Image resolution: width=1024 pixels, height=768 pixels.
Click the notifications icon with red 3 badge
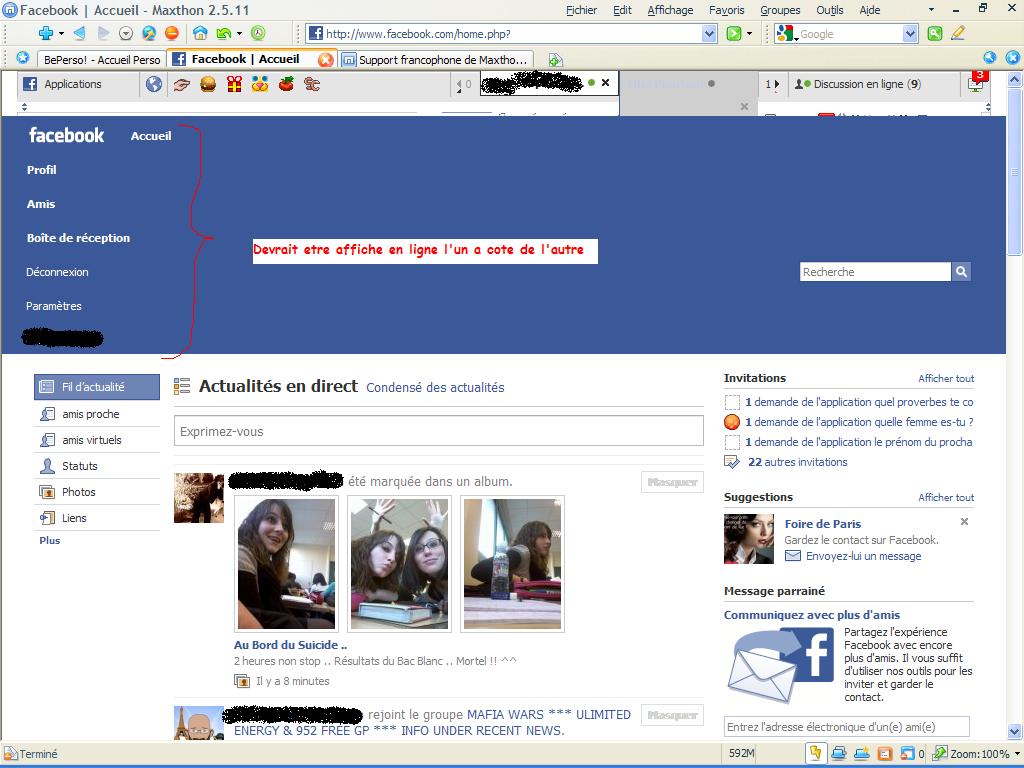[x=976, y=84]
